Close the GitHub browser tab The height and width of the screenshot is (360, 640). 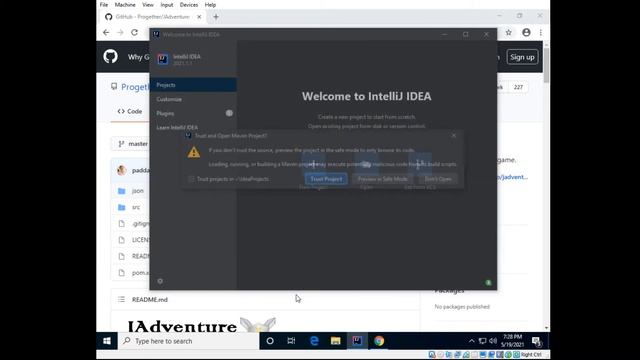click(x=199, y=17)
